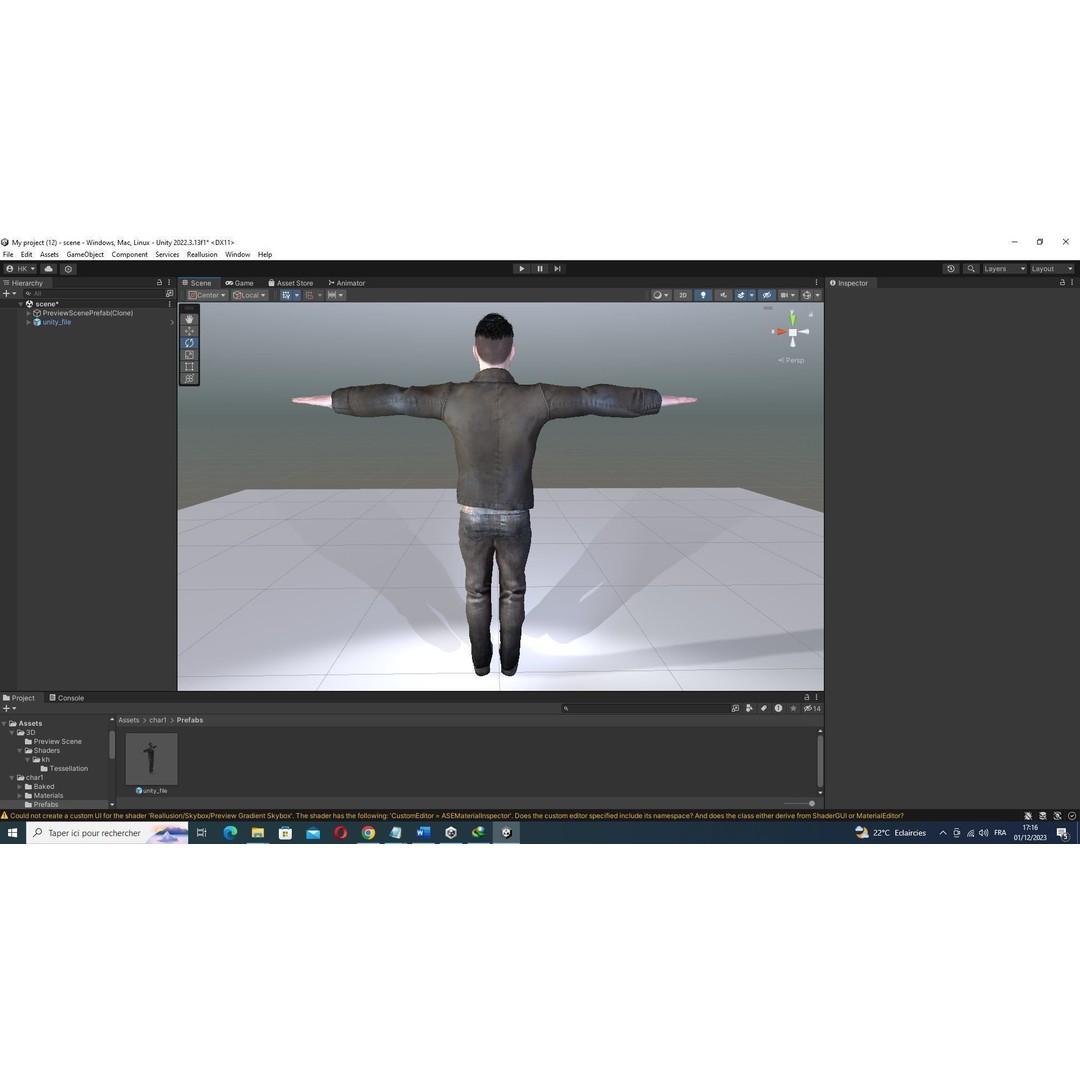Viewport: 1080px width, 1080px height.
Task: Open the scene row three-dot menu
Action: [169, 304]
